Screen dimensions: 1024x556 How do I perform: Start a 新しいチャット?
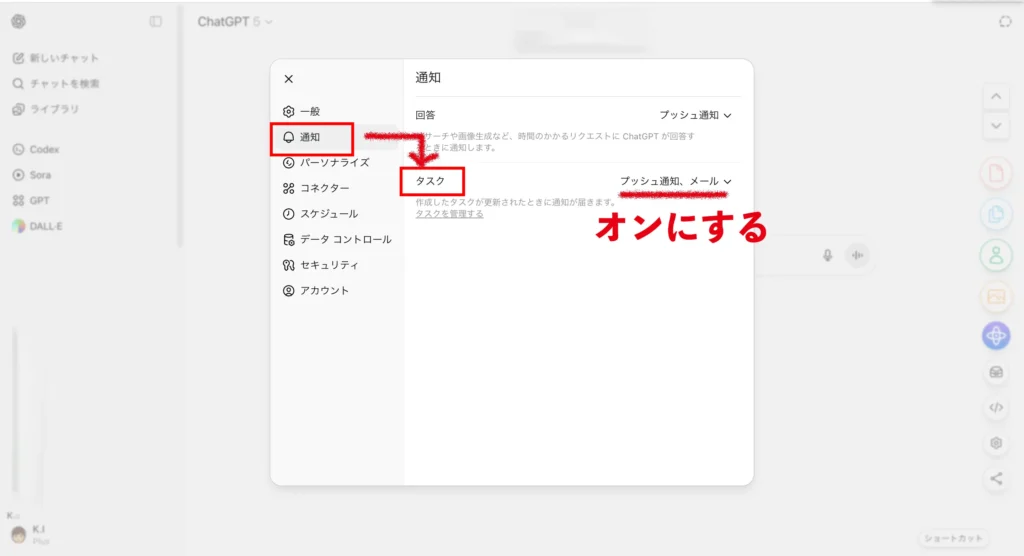[x=56, y=58]
